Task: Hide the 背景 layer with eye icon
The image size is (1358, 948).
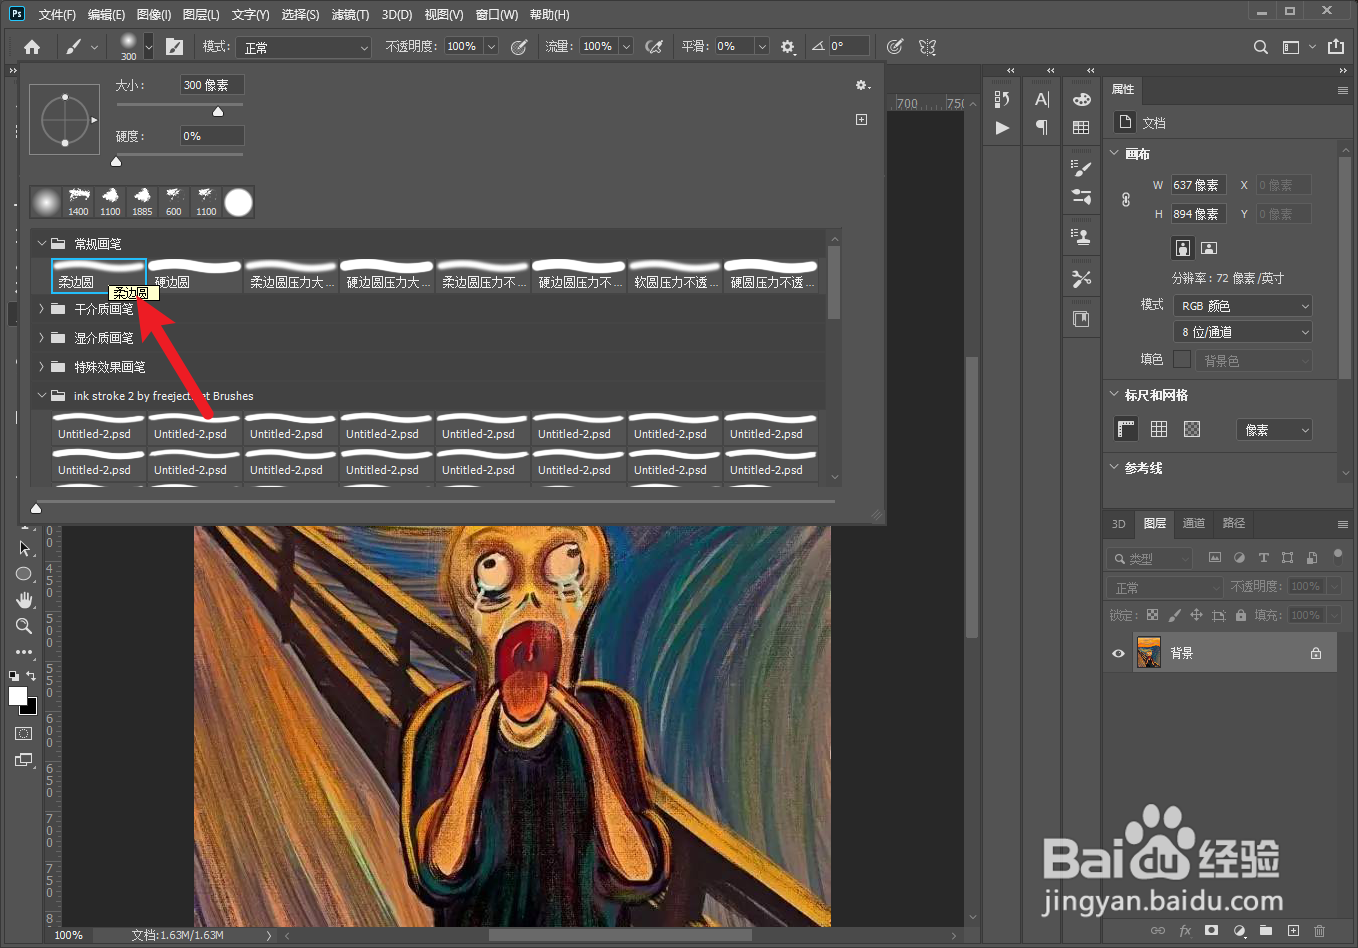Action: tap(1118, 653)
